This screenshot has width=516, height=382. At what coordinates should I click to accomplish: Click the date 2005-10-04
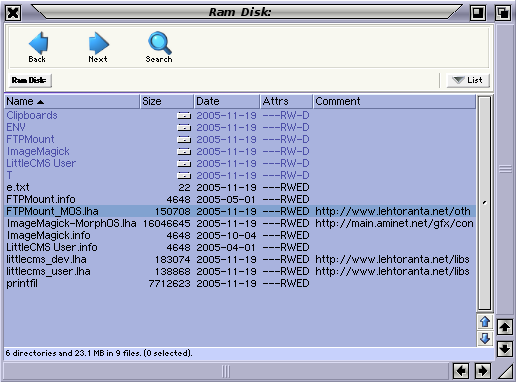pyautogui.click(x=226, y=235)
